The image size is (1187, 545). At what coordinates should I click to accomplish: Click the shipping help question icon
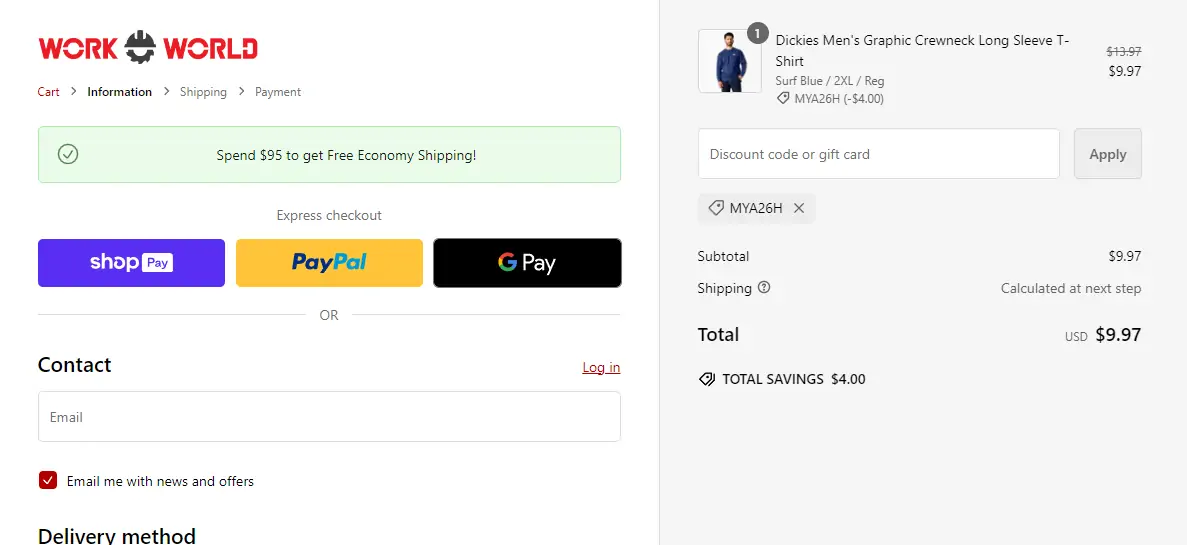tap(764, 288)
